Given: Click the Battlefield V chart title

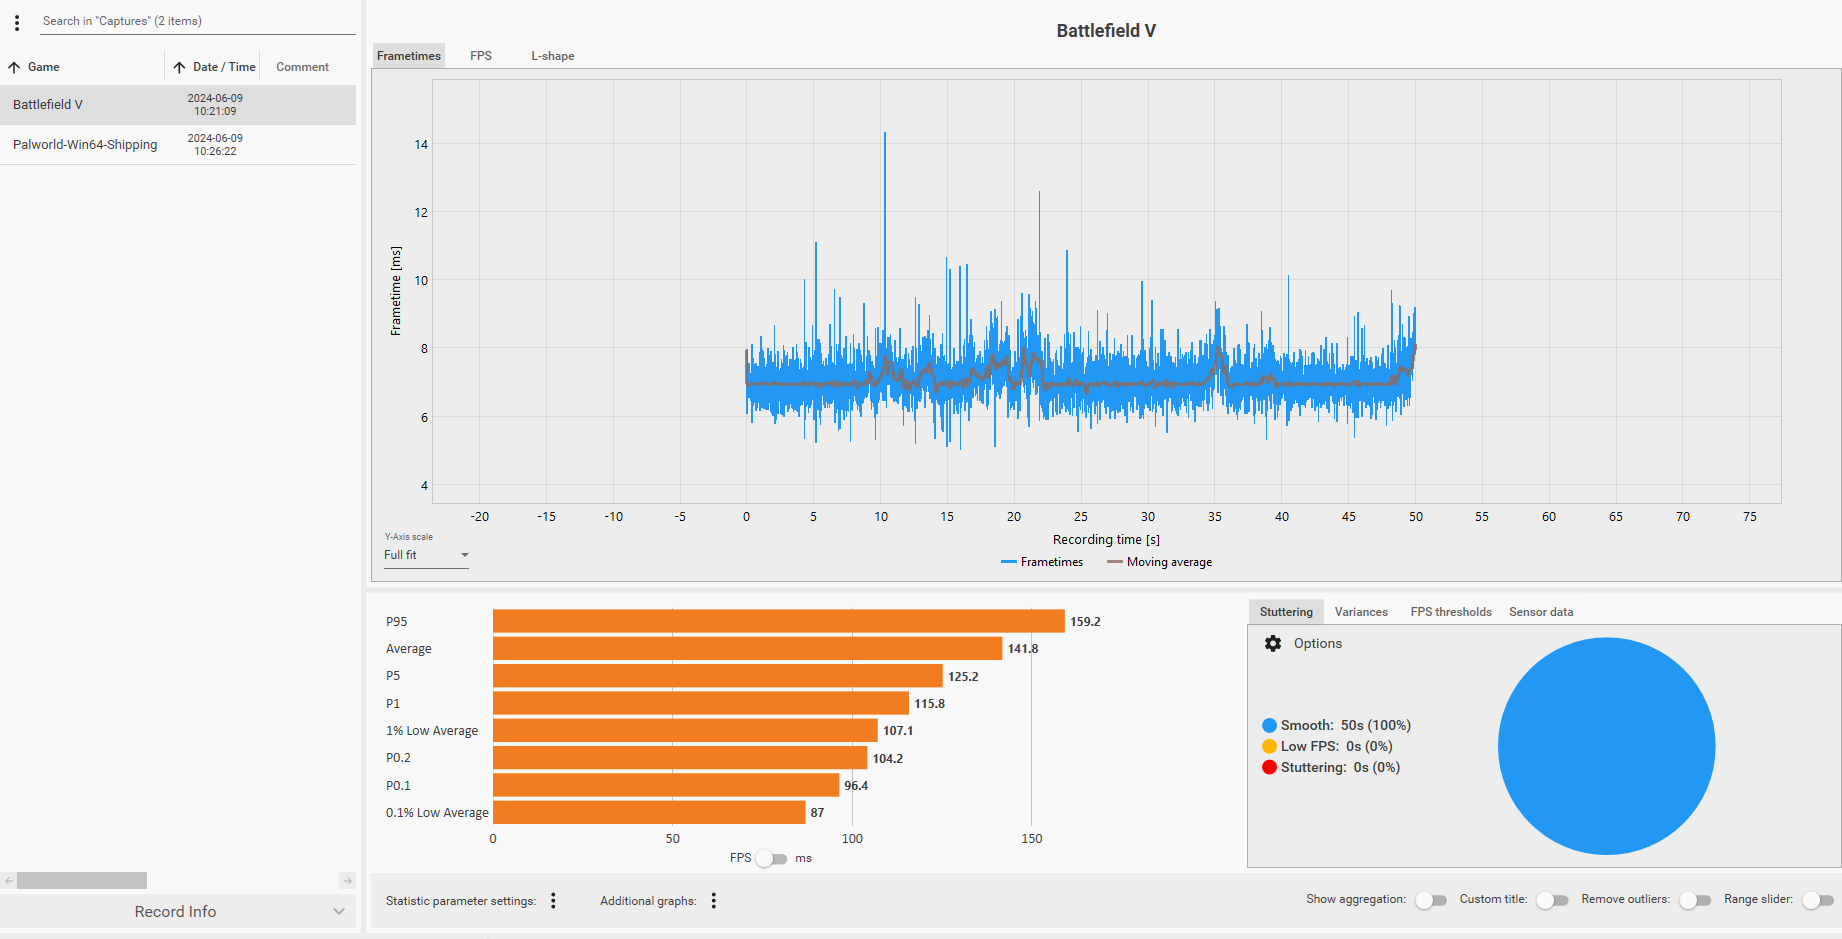Looking at the screenshot, I should (x=1106, y=31).
